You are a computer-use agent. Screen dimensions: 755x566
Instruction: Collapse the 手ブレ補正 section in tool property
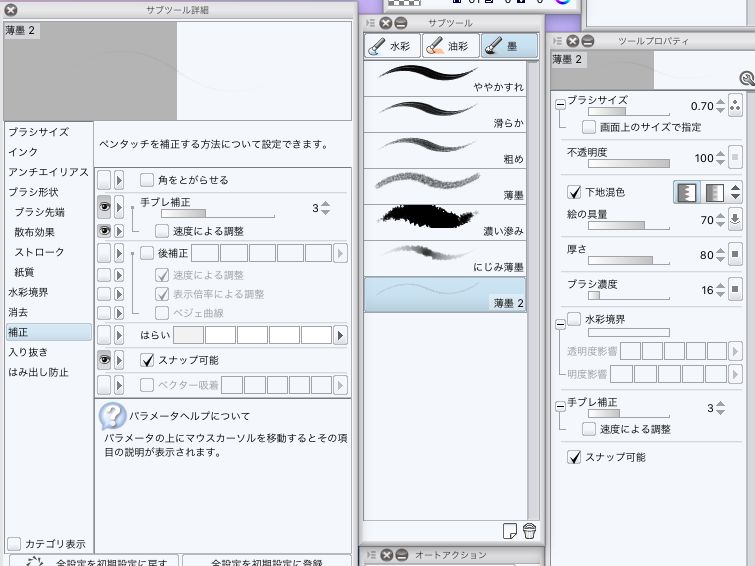pos(560,406)
